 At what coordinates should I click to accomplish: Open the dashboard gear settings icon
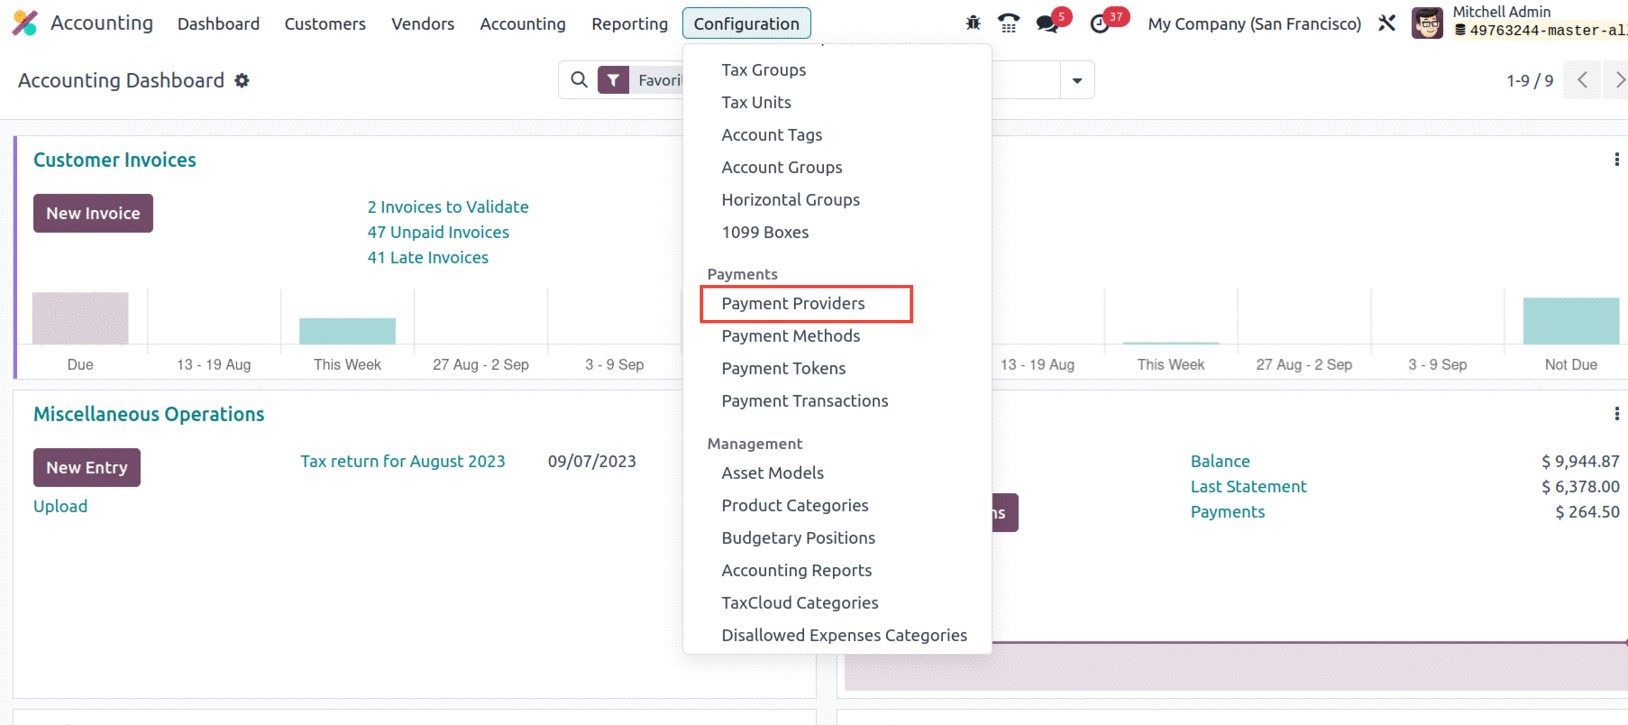tap(242, 80)
